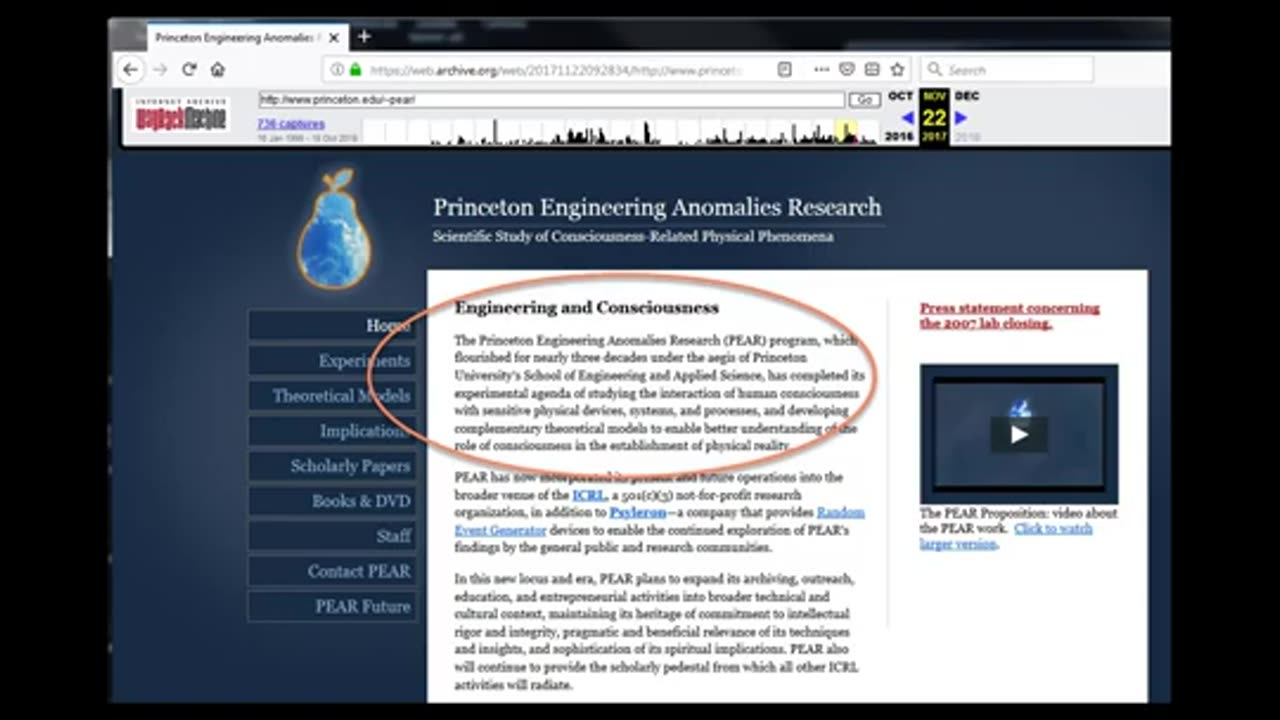The height and width of the screenshot is (720, 1280).
Task: Open the Staff menu item
Action: pos(332,536)
